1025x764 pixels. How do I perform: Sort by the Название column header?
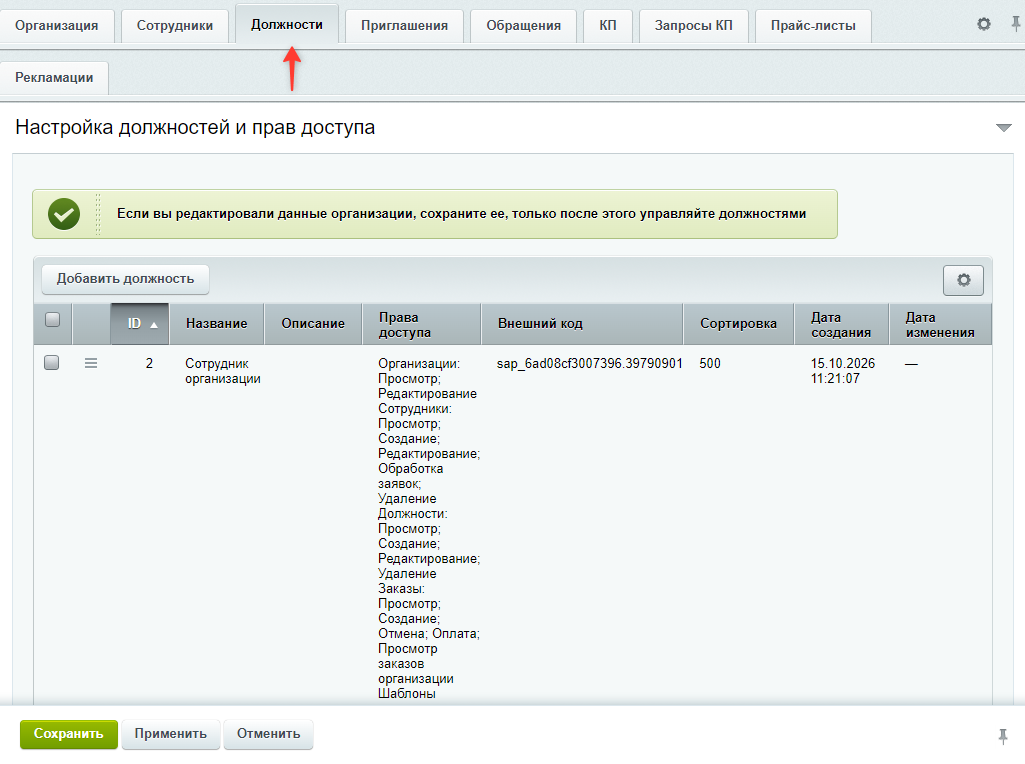pyautogui.click(x=217, y=324)
